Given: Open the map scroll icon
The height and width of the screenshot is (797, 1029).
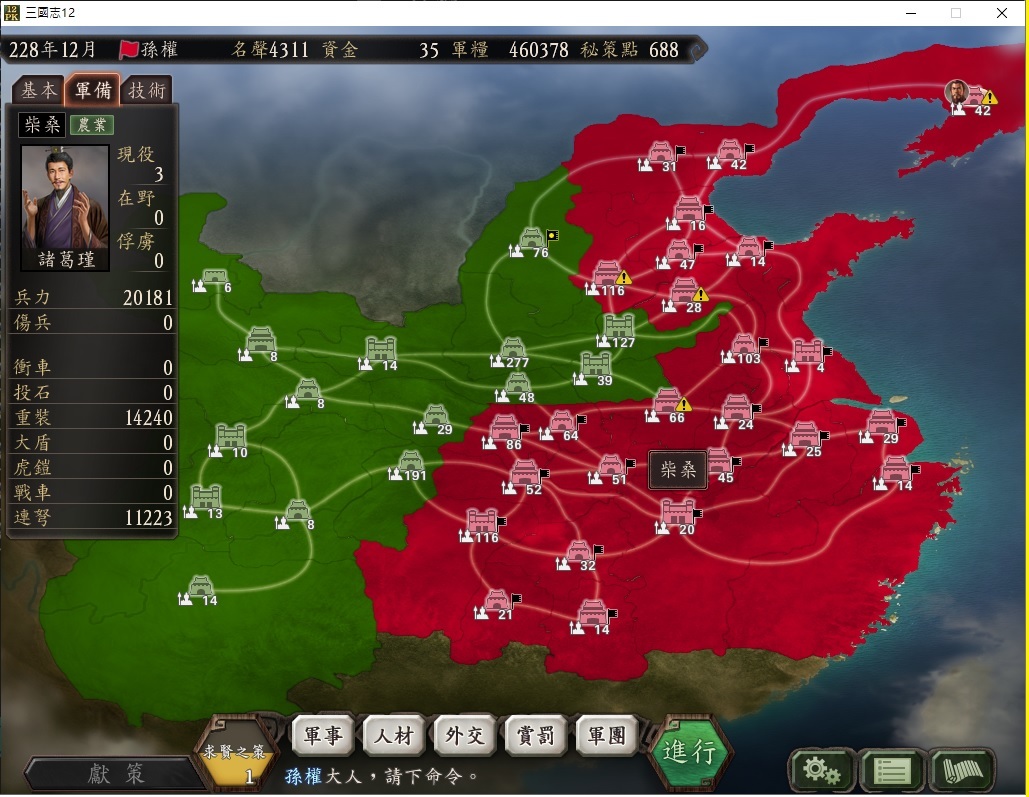Looking at the screenshot, I should click(961, 770).
